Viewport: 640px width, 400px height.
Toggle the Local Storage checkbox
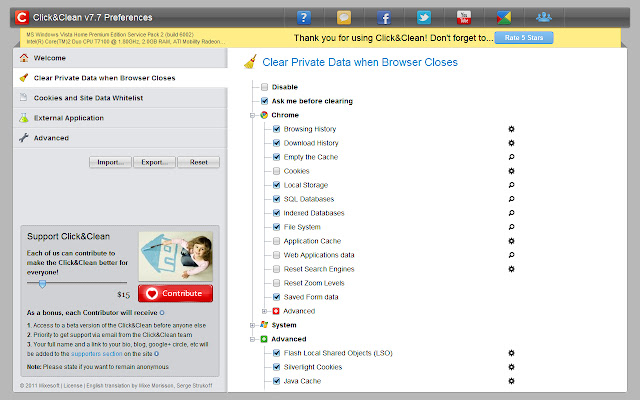(276, 185)
